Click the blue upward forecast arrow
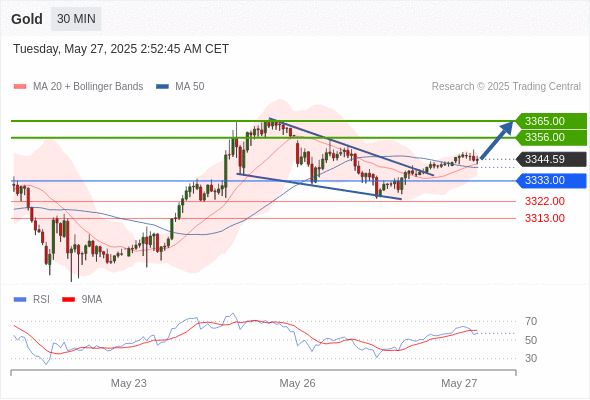590x400 pixels. coord(497,140)
